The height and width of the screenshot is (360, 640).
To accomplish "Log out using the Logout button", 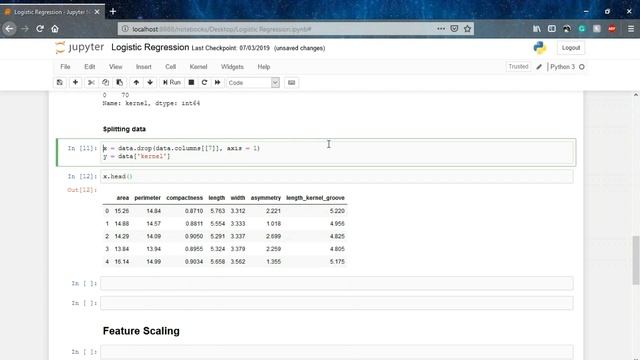I will pos(571,48).
